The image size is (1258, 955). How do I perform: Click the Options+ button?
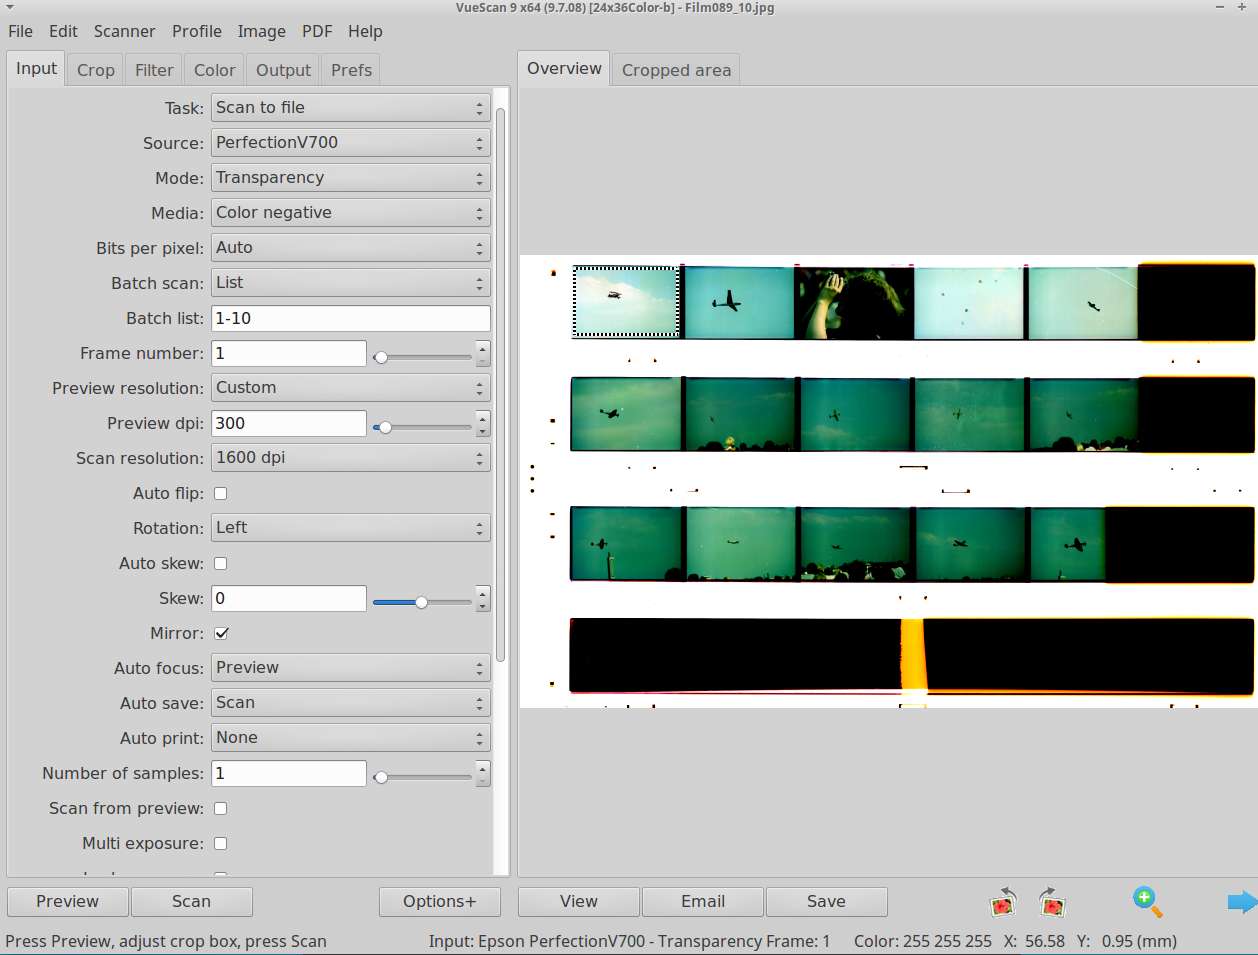[439, 901]
